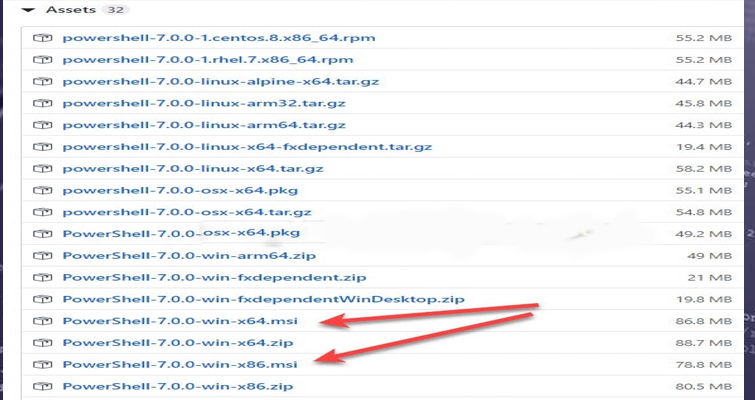Click package icon beside win-fxdependentWinDesktop.zip
The image size is (755, 400).
[42, 299]
